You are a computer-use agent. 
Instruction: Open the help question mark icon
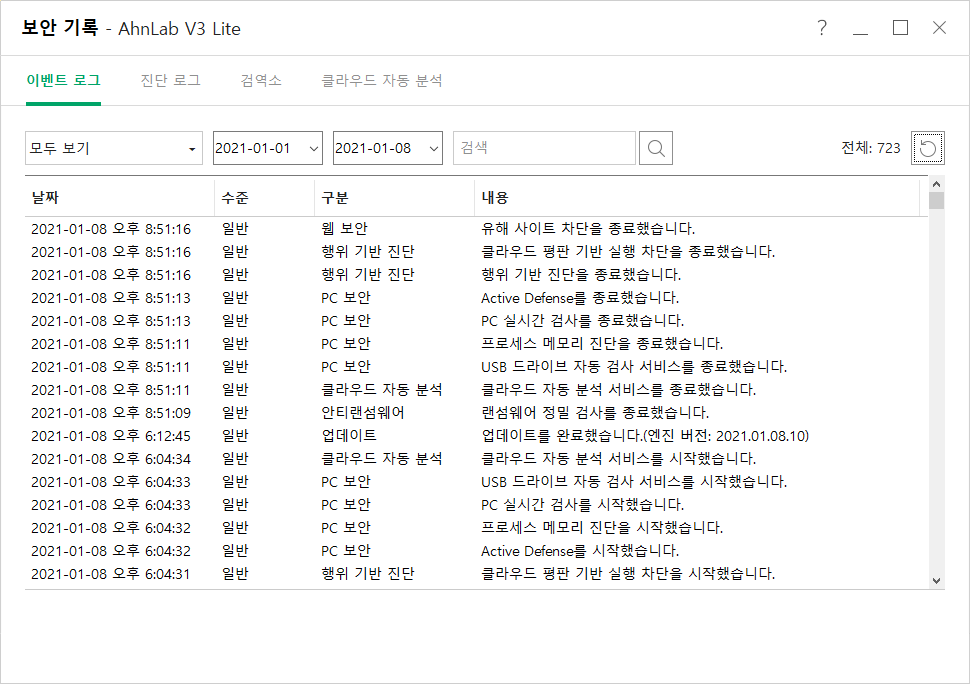822,28
